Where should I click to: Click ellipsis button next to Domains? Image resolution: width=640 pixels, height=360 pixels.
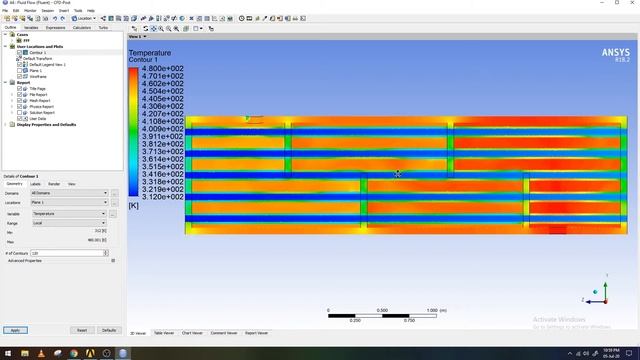point(115,193)
